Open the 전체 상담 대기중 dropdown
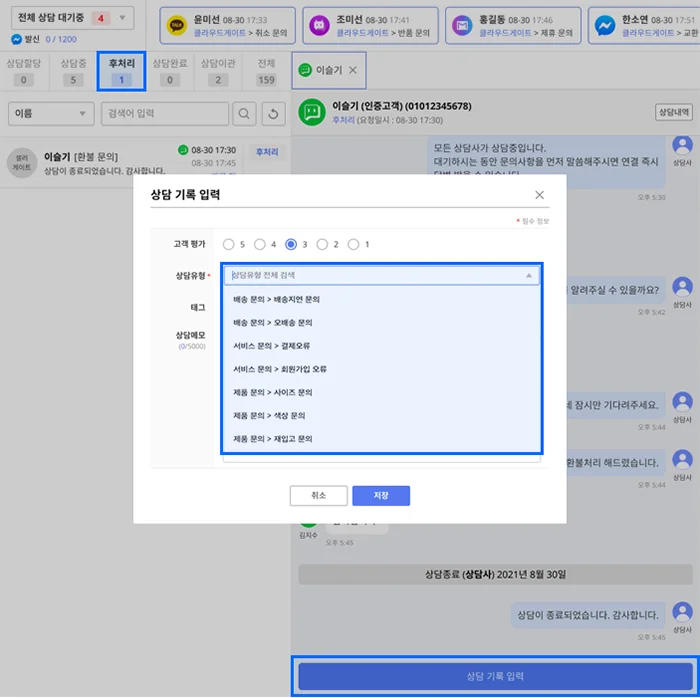The image size is (700, 698). [x=72, y=18]
